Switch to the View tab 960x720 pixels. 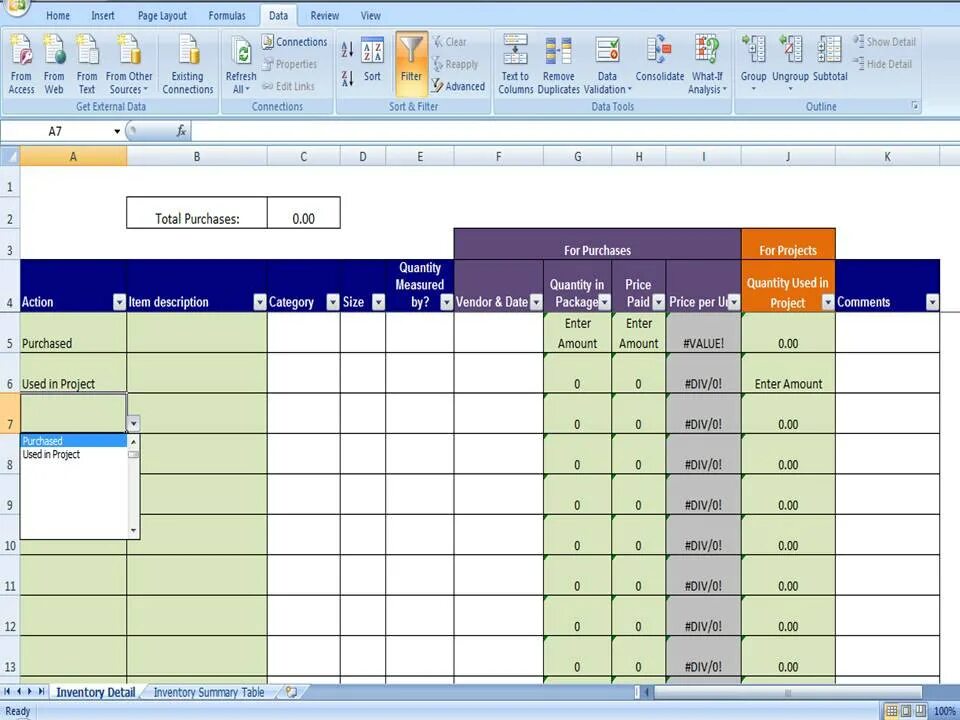click(x=370, y=15)
